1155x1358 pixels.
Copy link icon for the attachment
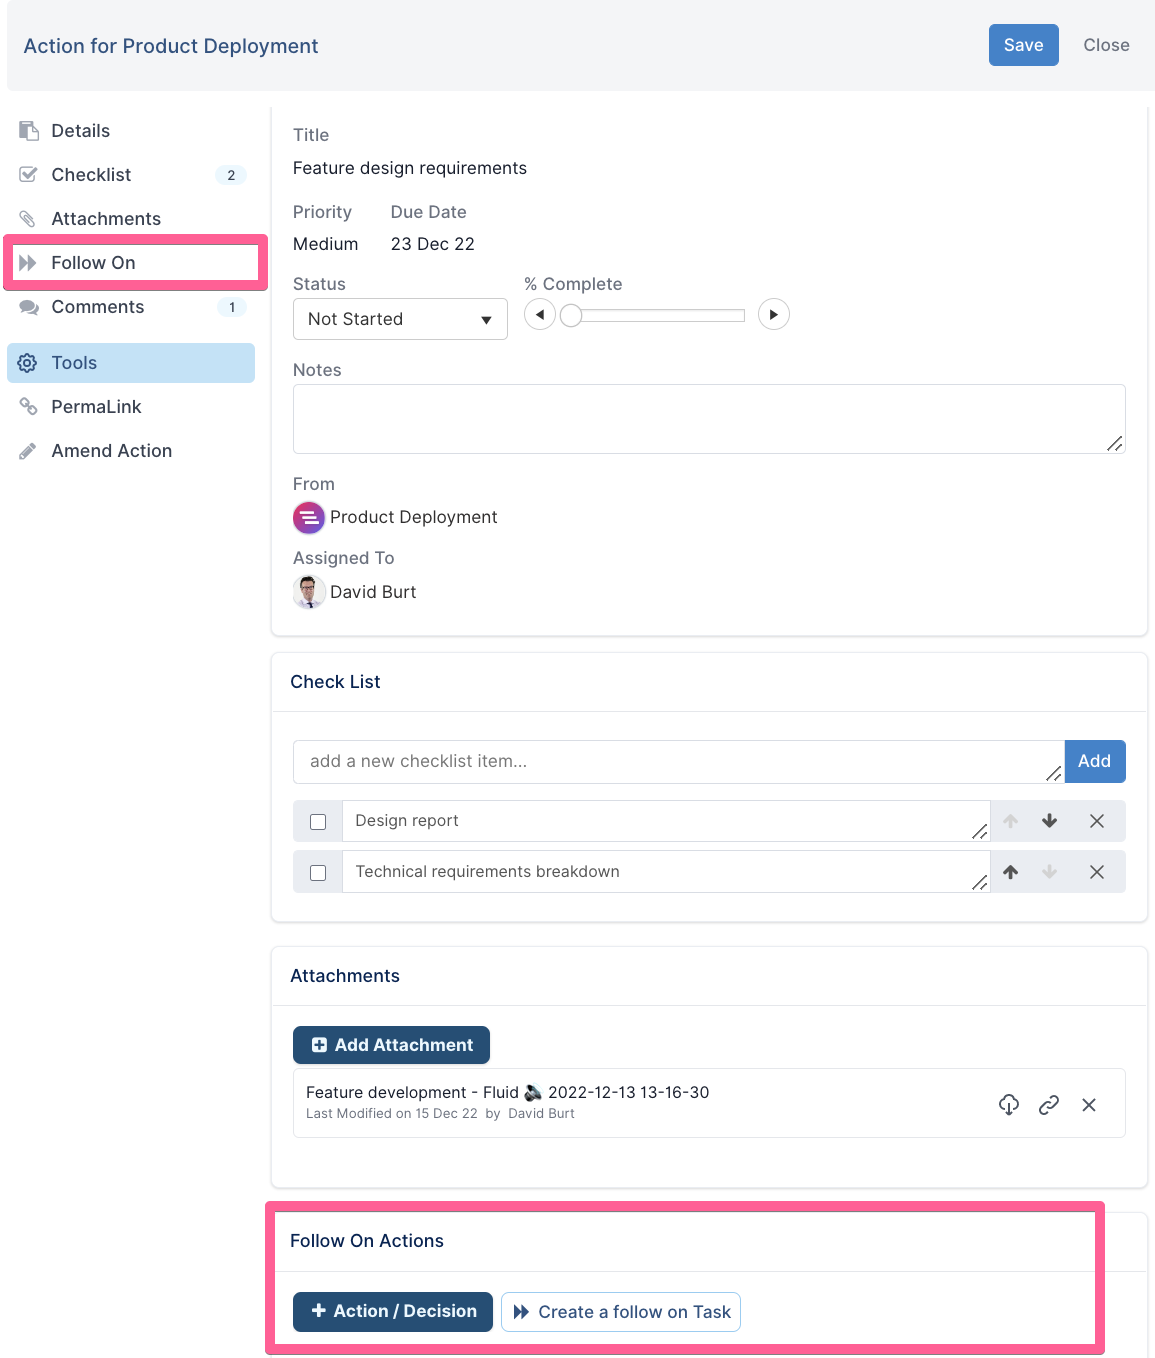pyautogui.click(x=1048, y=1104)
